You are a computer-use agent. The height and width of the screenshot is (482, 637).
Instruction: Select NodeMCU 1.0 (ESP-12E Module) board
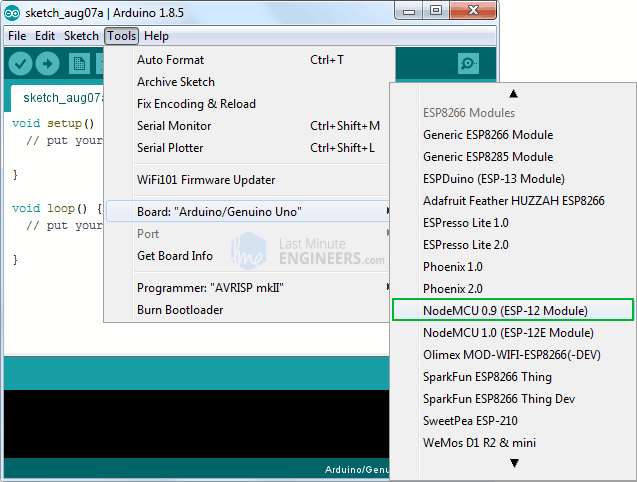[x=513, y=333]
